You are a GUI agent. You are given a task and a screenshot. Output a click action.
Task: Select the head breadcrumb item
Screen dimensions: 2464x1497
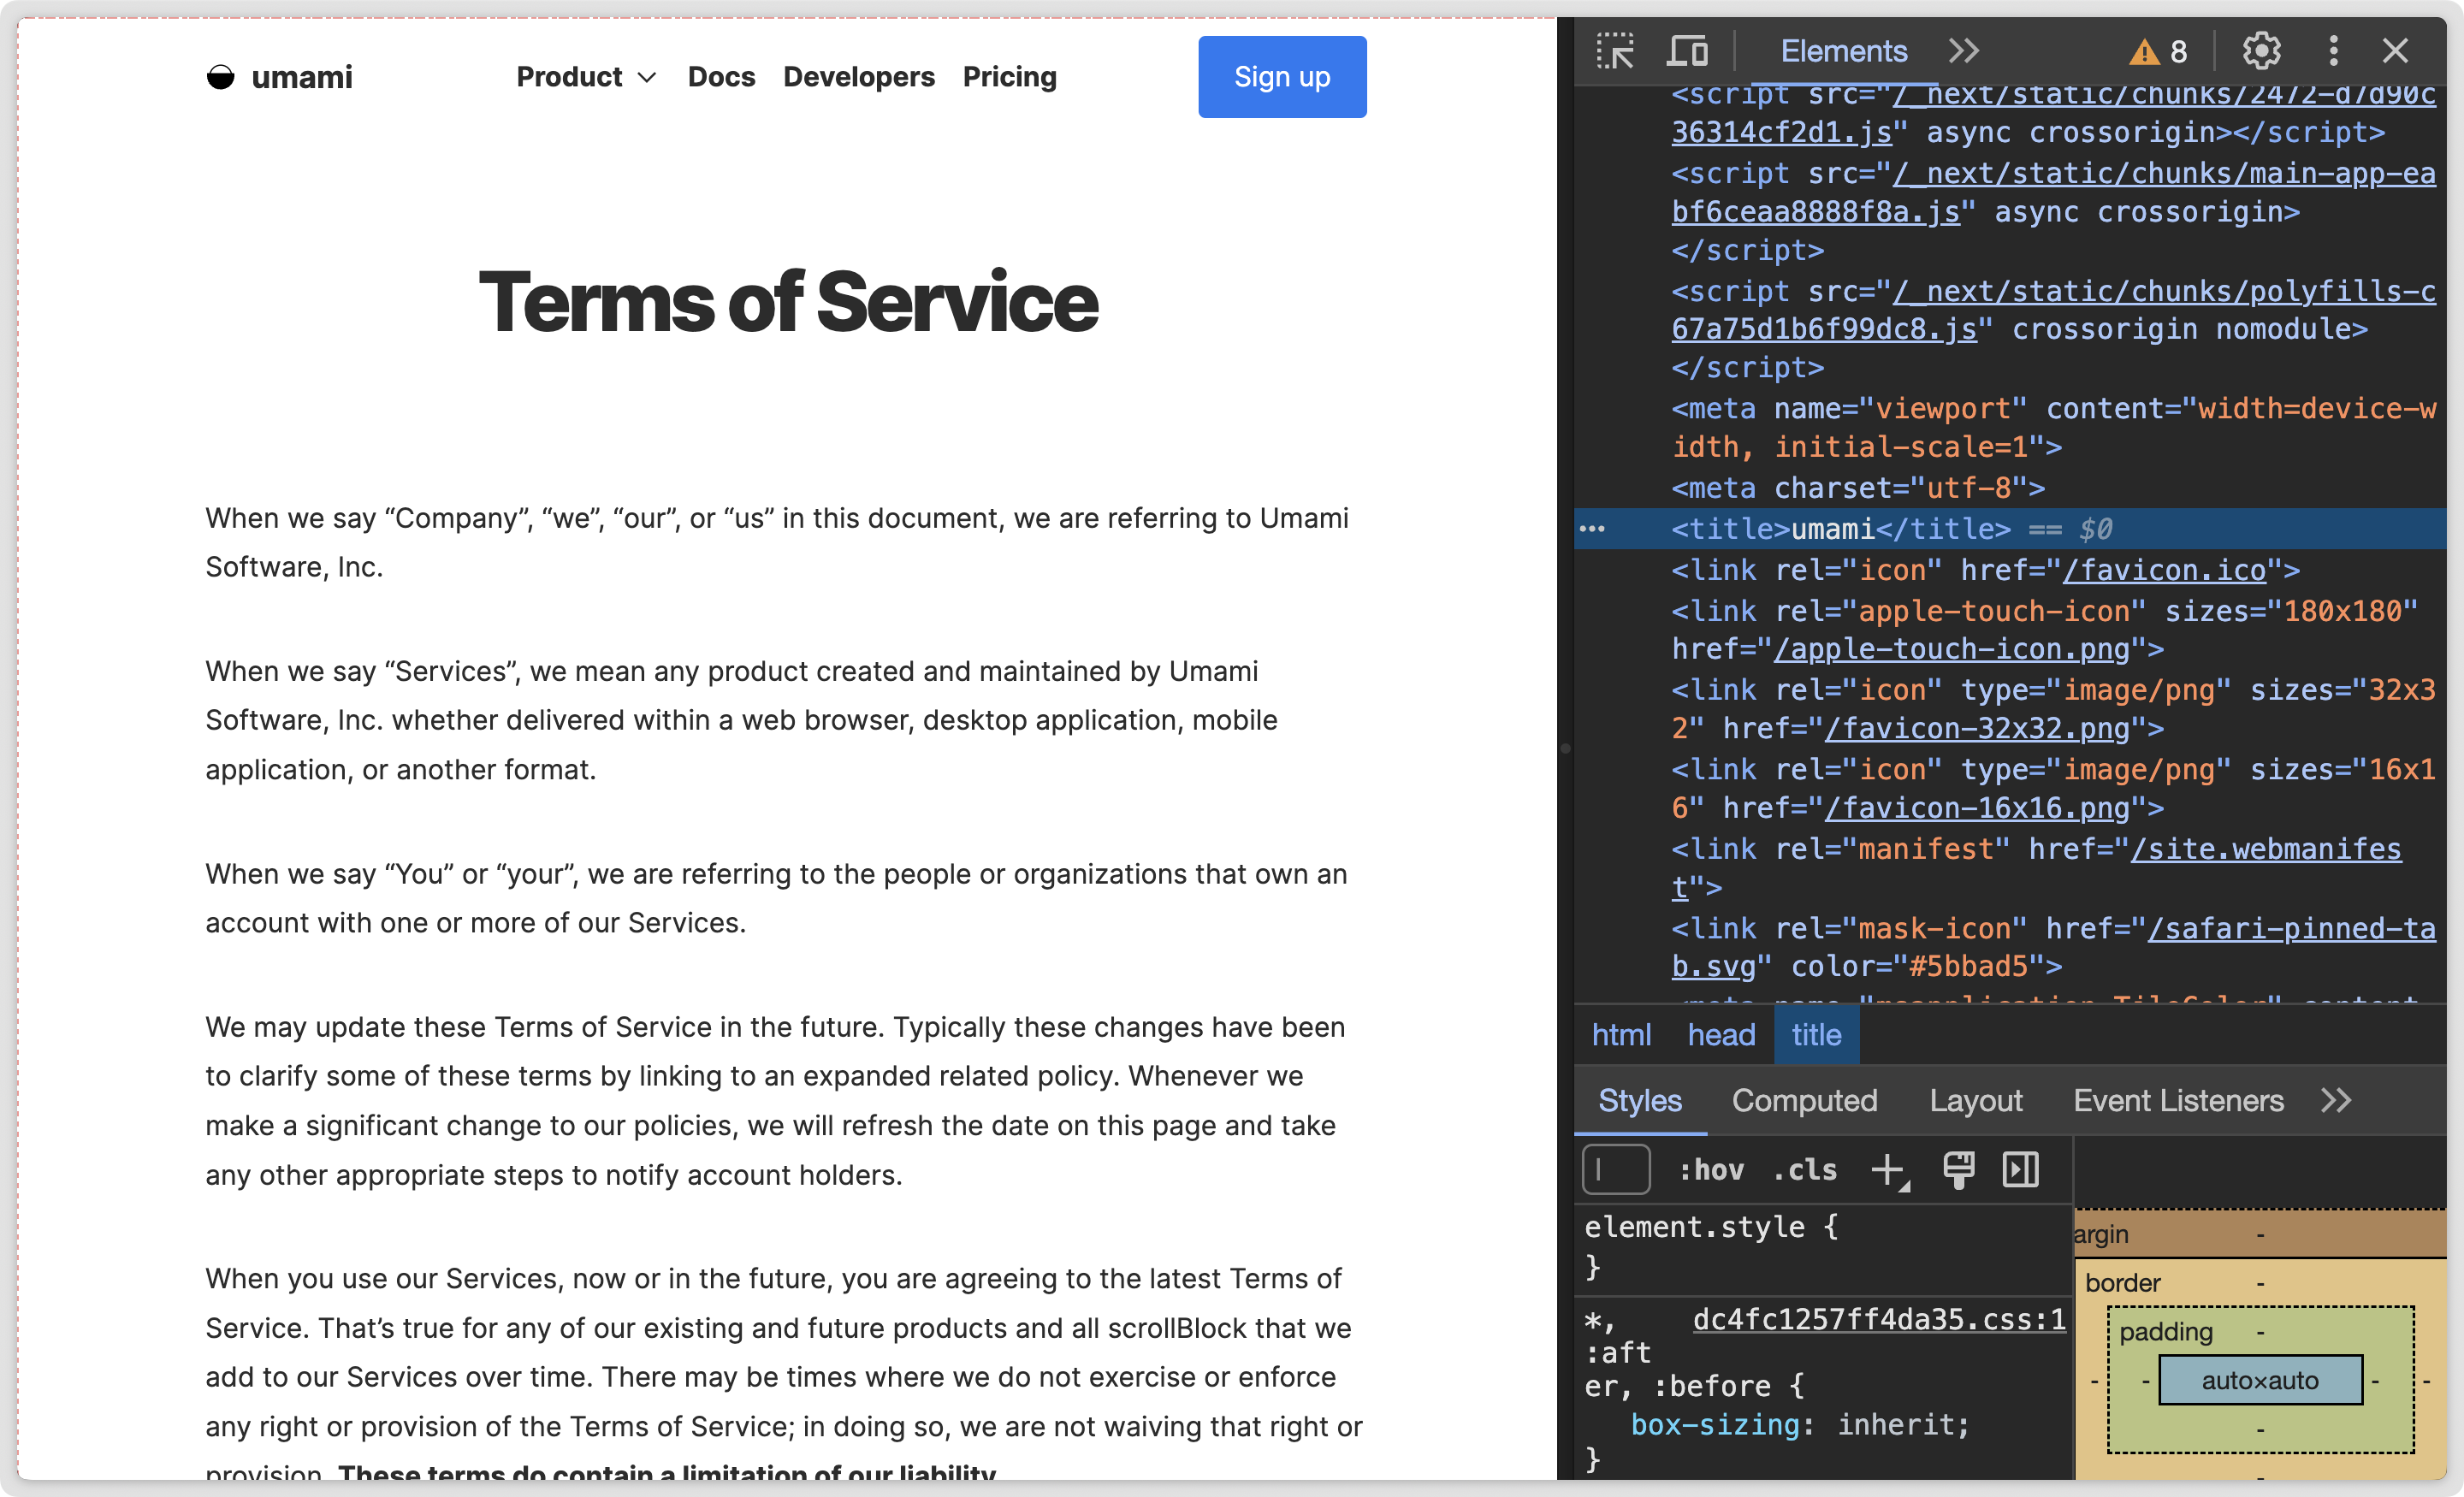(1720, 1035)
